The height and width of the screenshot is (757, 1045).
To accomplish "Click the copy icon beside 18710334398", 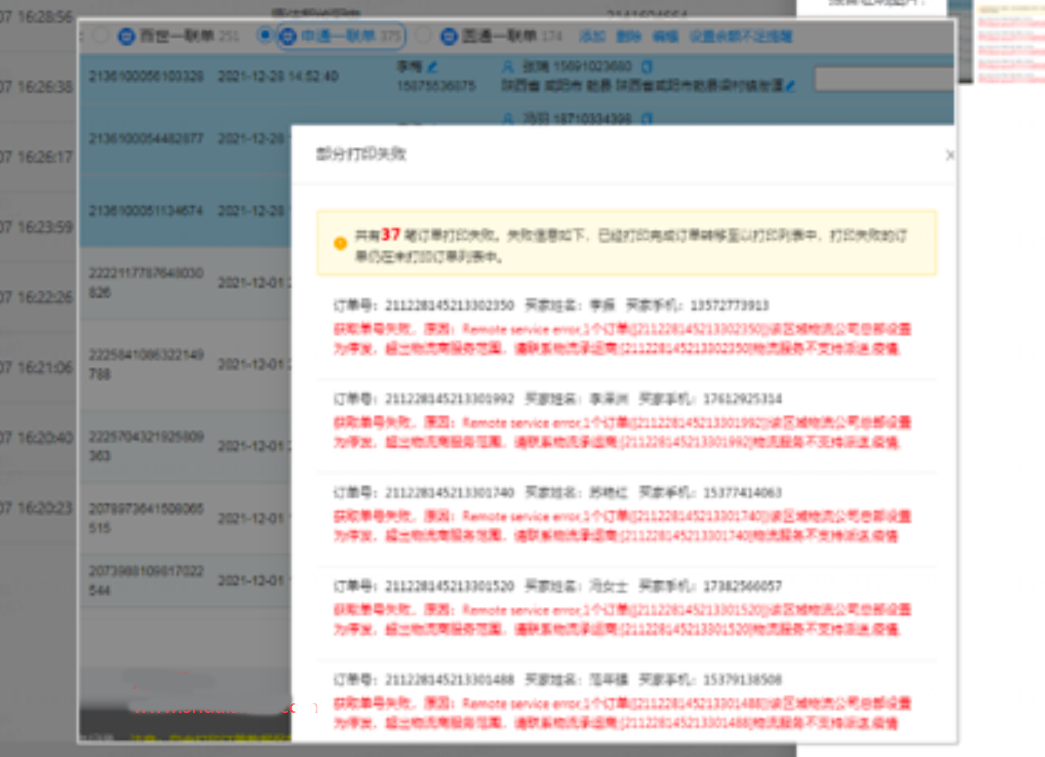I will click(x=646, y=119).
